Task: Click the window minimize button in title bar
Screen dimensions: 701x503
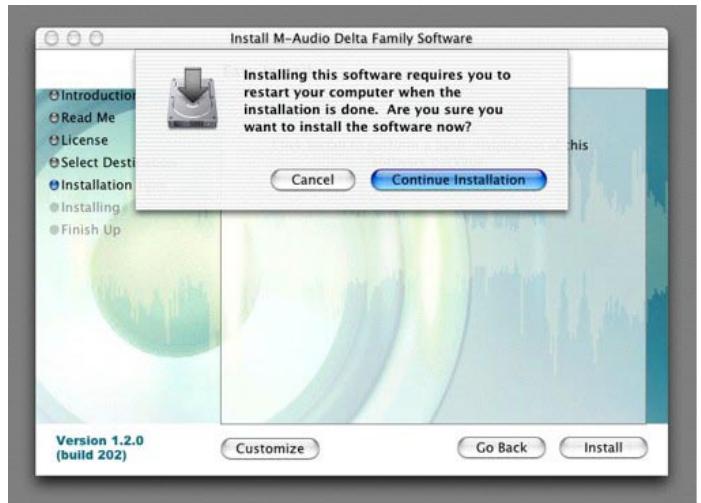Action: coord(74,38)
